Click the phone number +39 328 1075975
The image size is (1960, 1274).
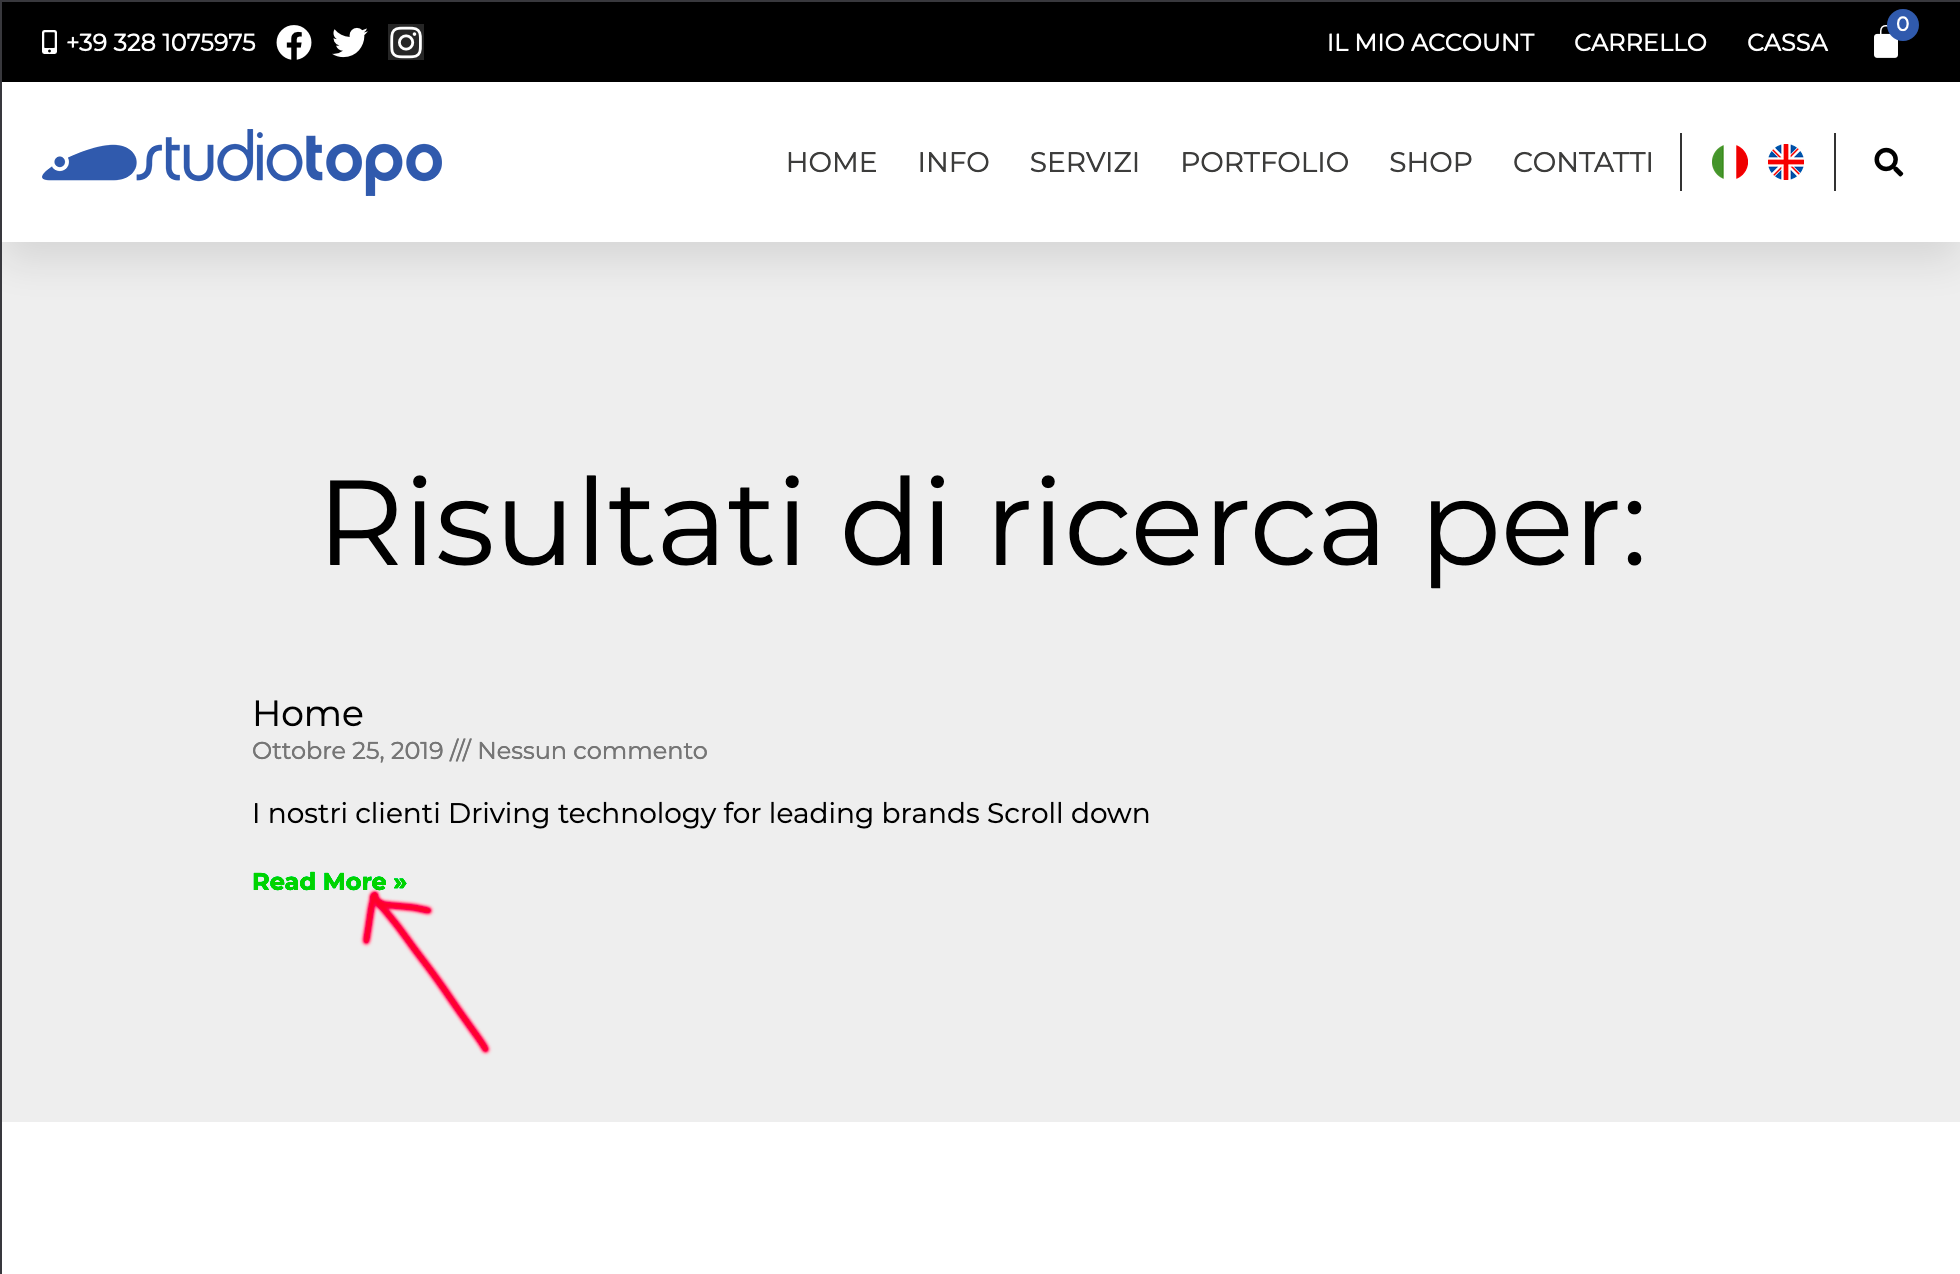[160, 42]
